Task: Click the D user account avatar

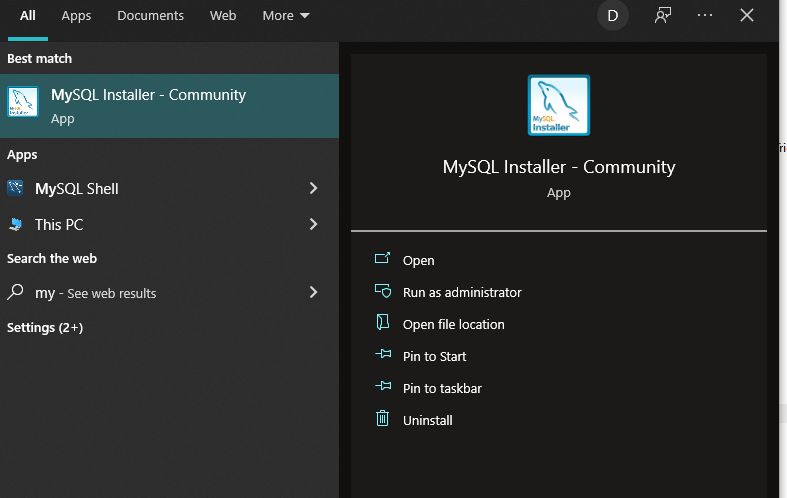Action: (x=612, y=16)
